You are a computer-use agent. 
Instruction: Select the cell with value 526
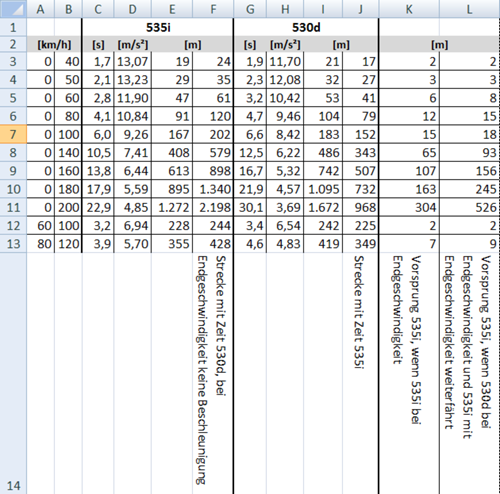coord(469,207)
